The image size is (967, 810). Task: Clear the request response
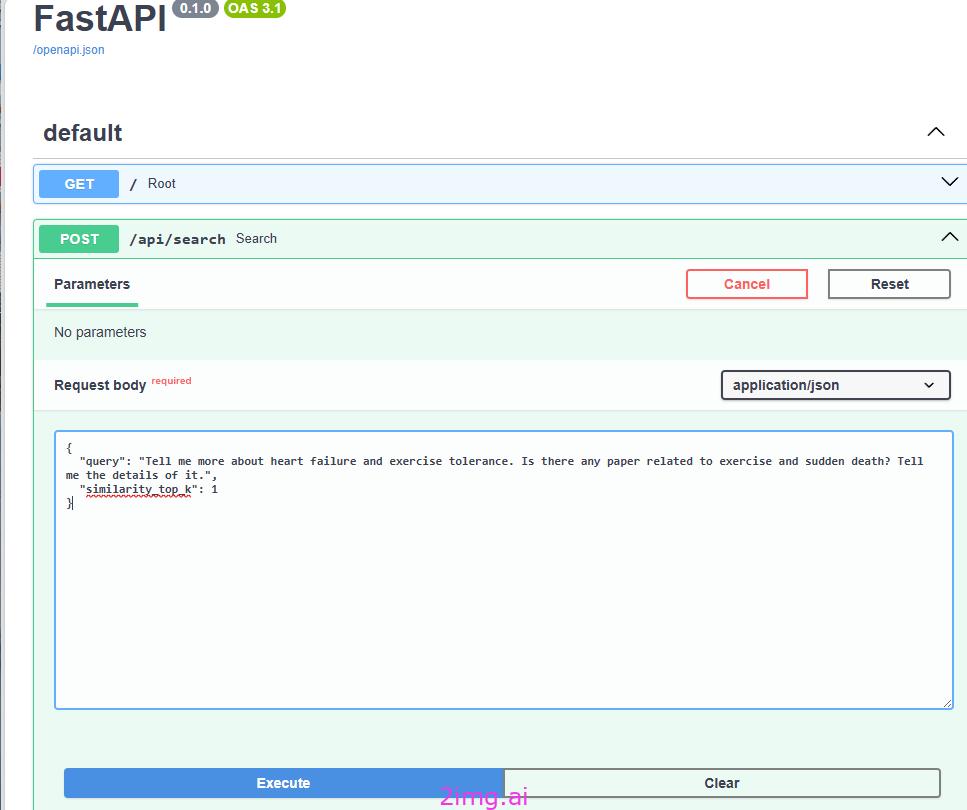point(722,783)
